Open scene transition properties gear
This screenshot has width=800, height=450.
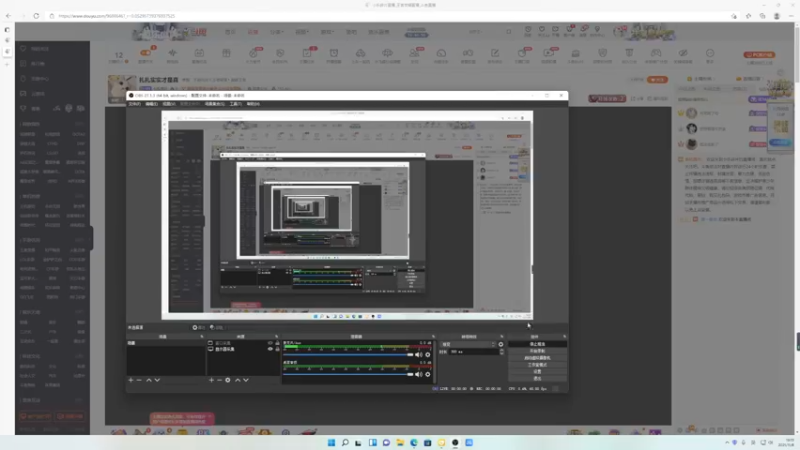tap(501, 344)
